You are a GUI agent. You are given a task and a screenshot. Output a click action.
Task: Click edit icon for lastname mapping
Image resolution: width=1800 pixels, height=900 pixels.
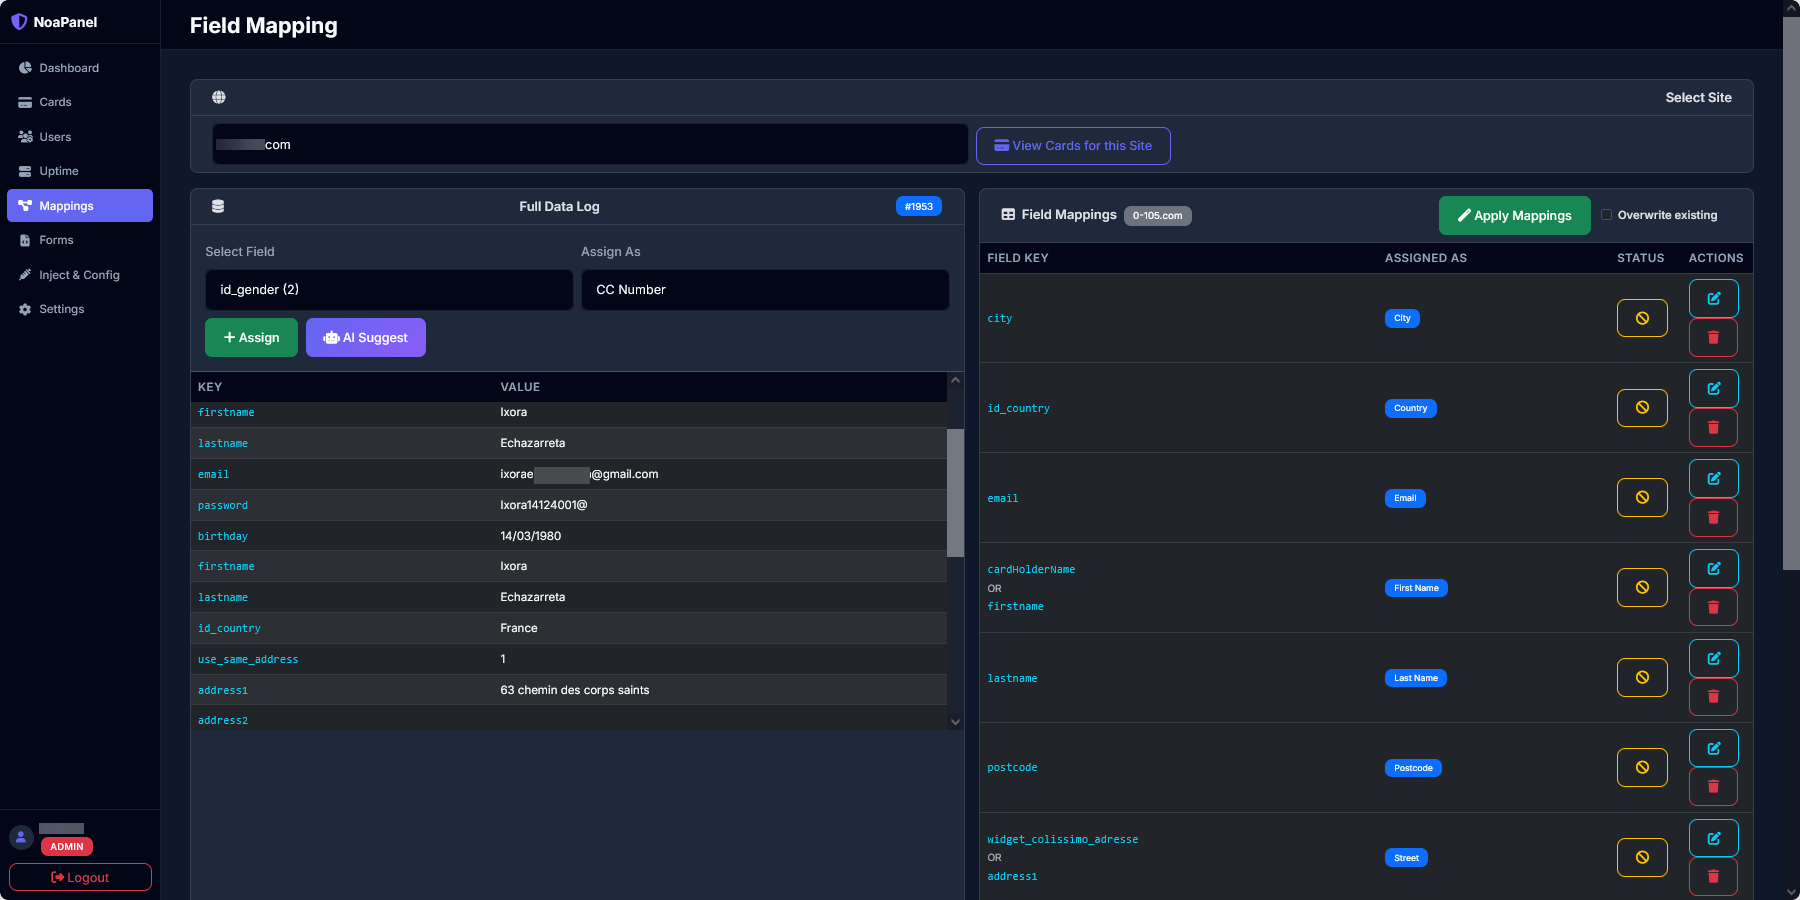point(1713,659)
